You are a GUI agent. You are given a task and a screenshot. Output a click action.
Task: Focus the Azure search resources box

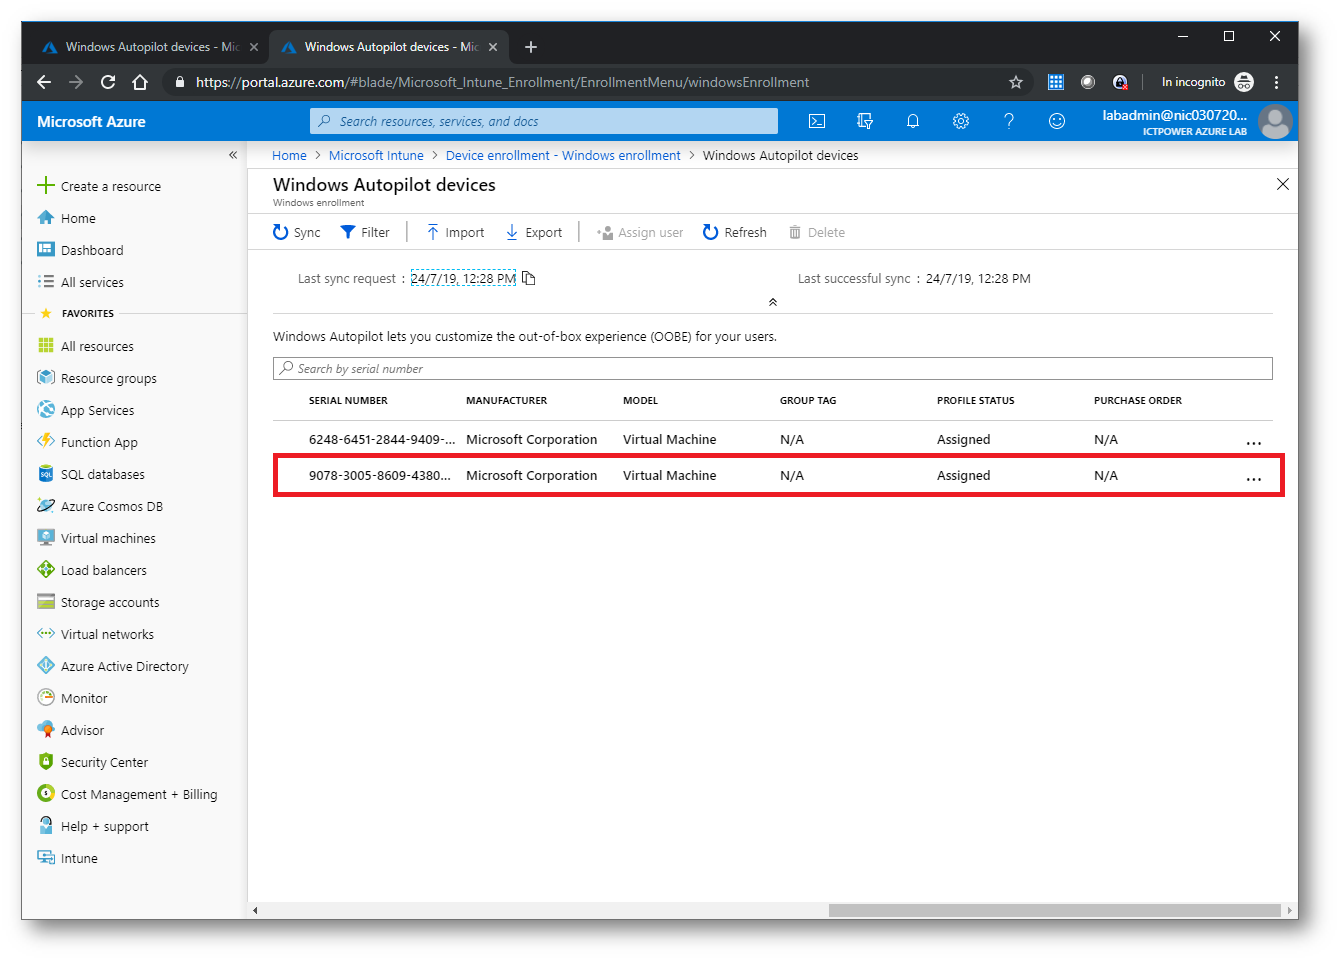[544, 121]
